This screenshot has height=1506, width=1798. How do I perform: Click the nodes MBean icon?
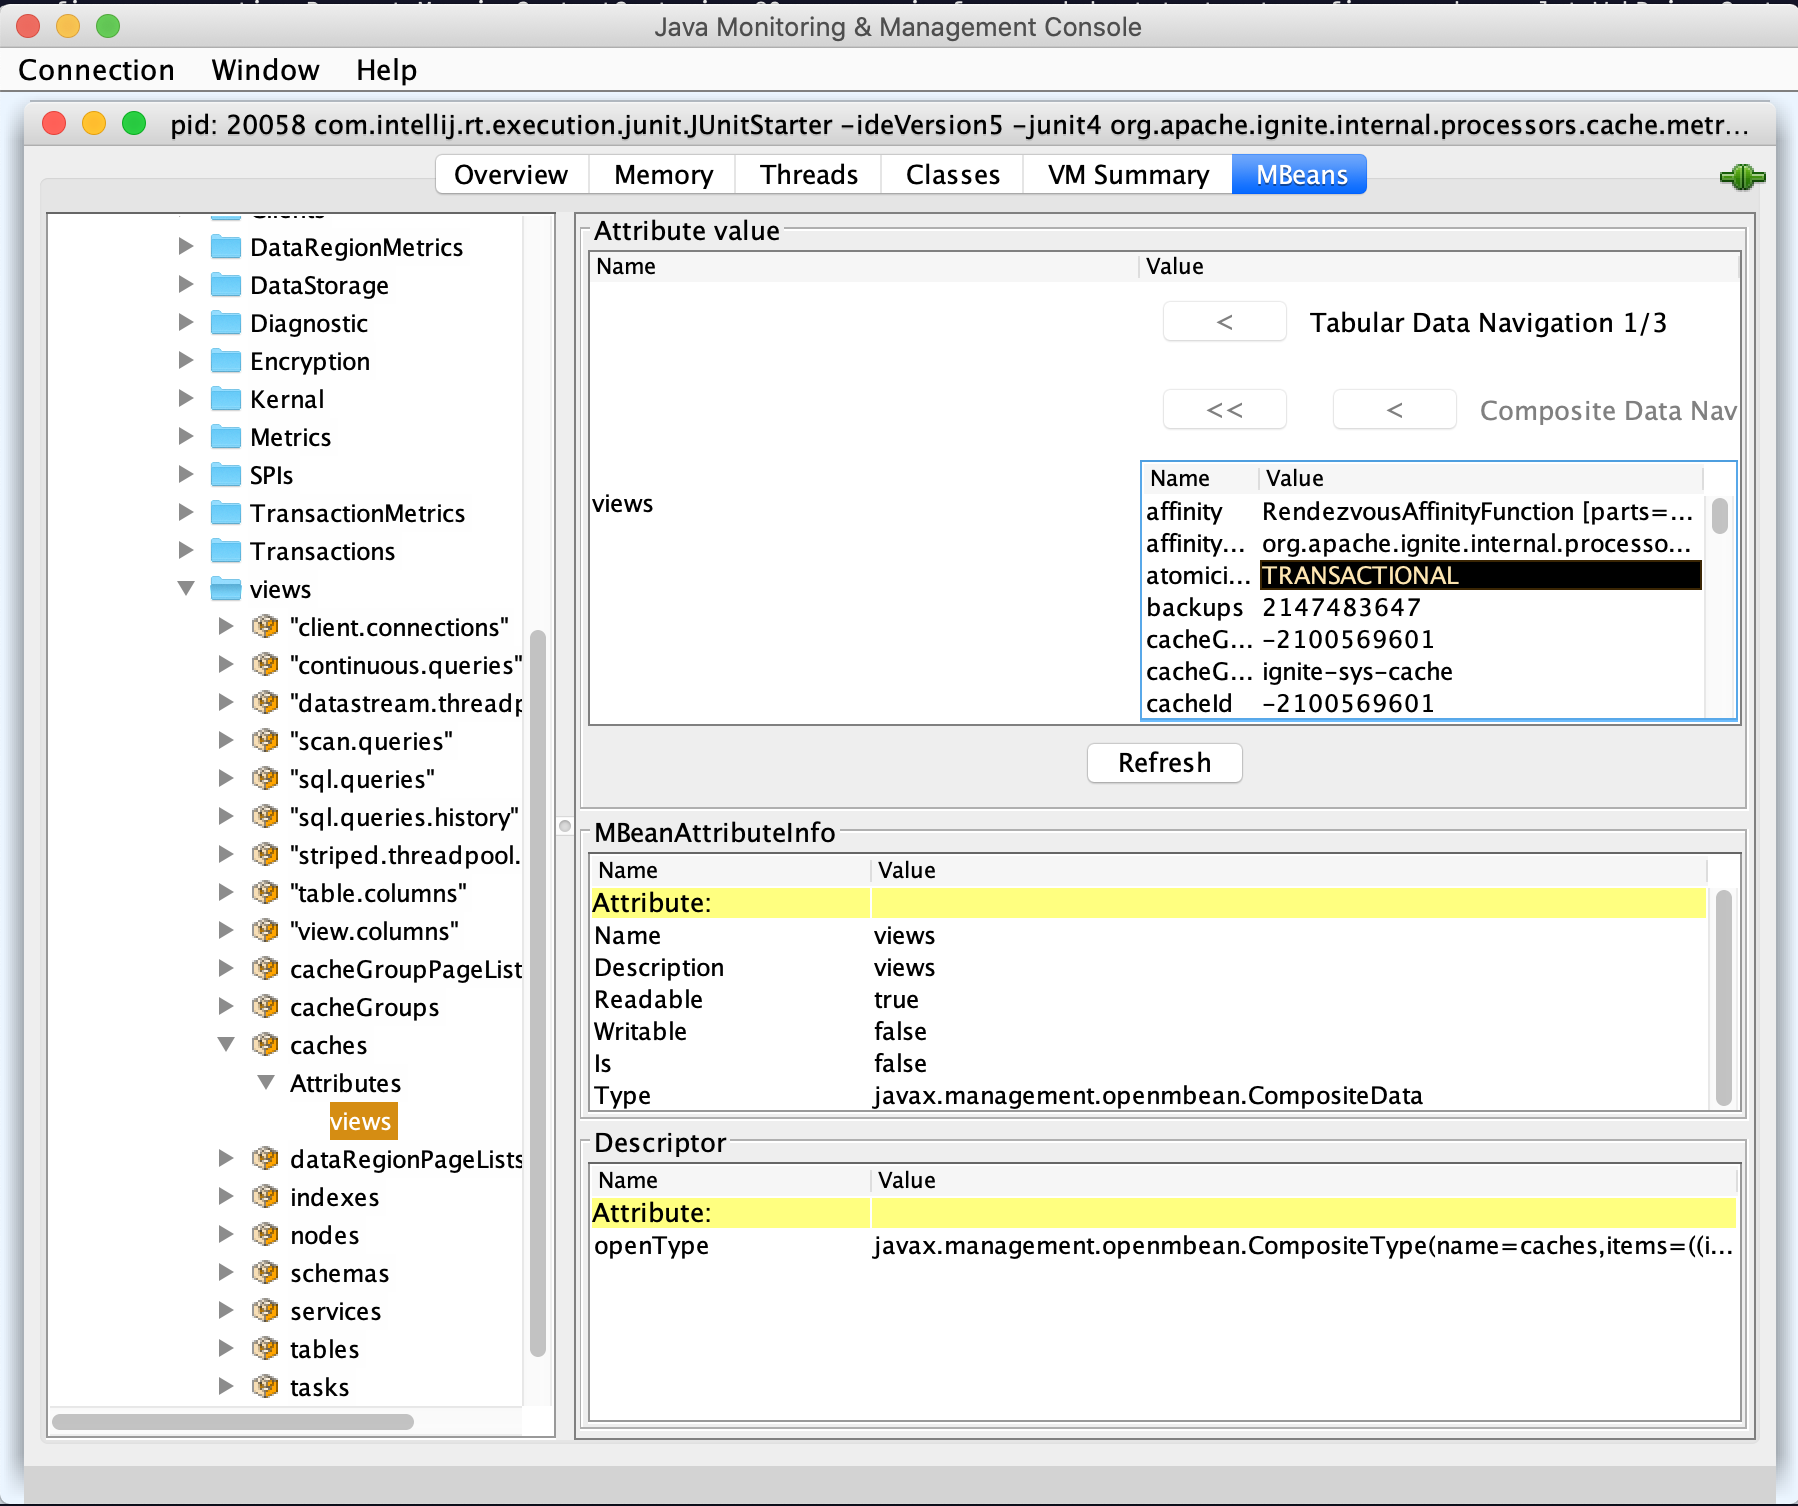click(x=265, y=1235)
